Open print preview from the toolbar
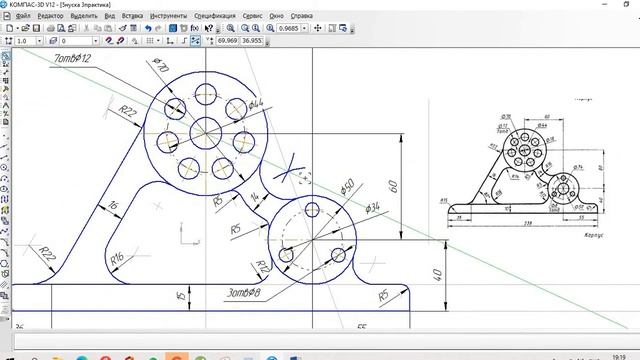The image size is (640, 360). pyautogui.click(x=61, y=28)
